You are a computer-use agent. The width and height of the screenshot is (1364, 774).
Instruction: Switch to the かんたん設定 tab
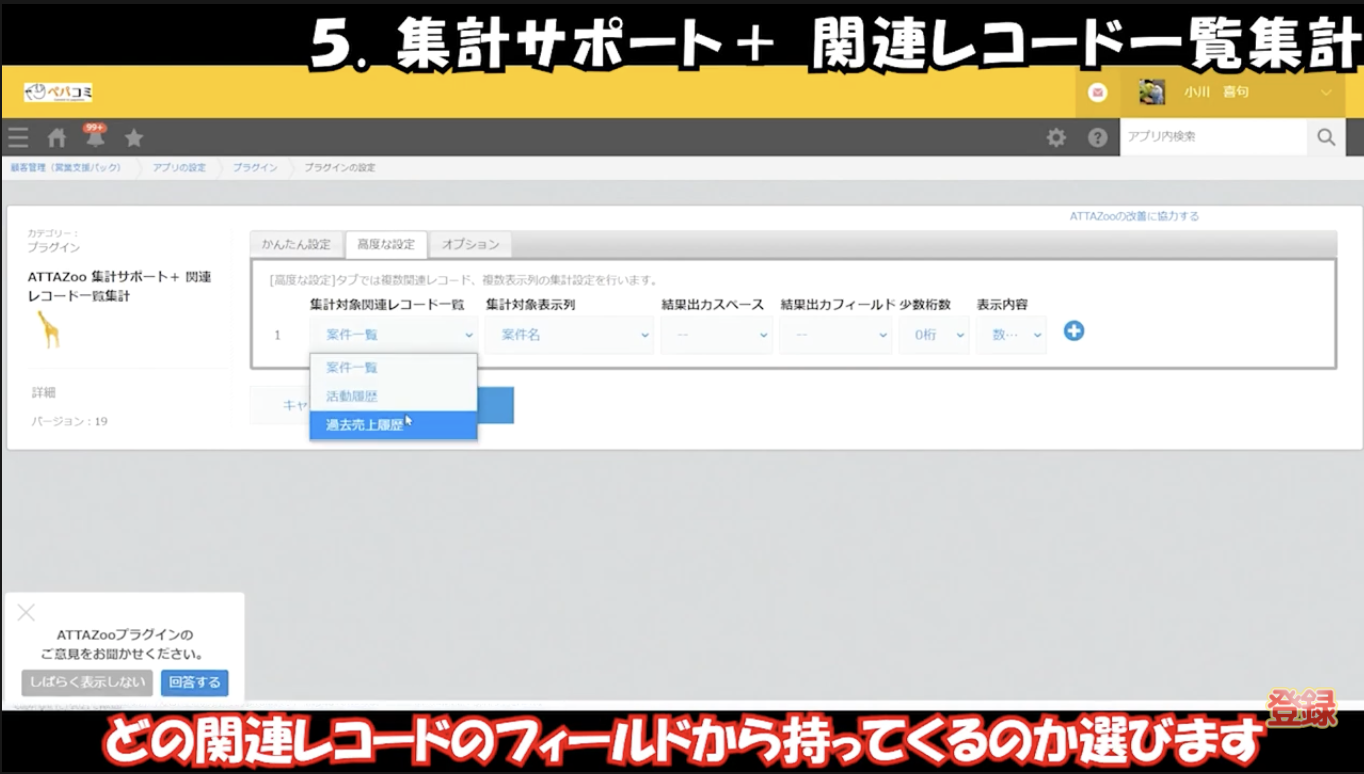[x=297, y=244]
